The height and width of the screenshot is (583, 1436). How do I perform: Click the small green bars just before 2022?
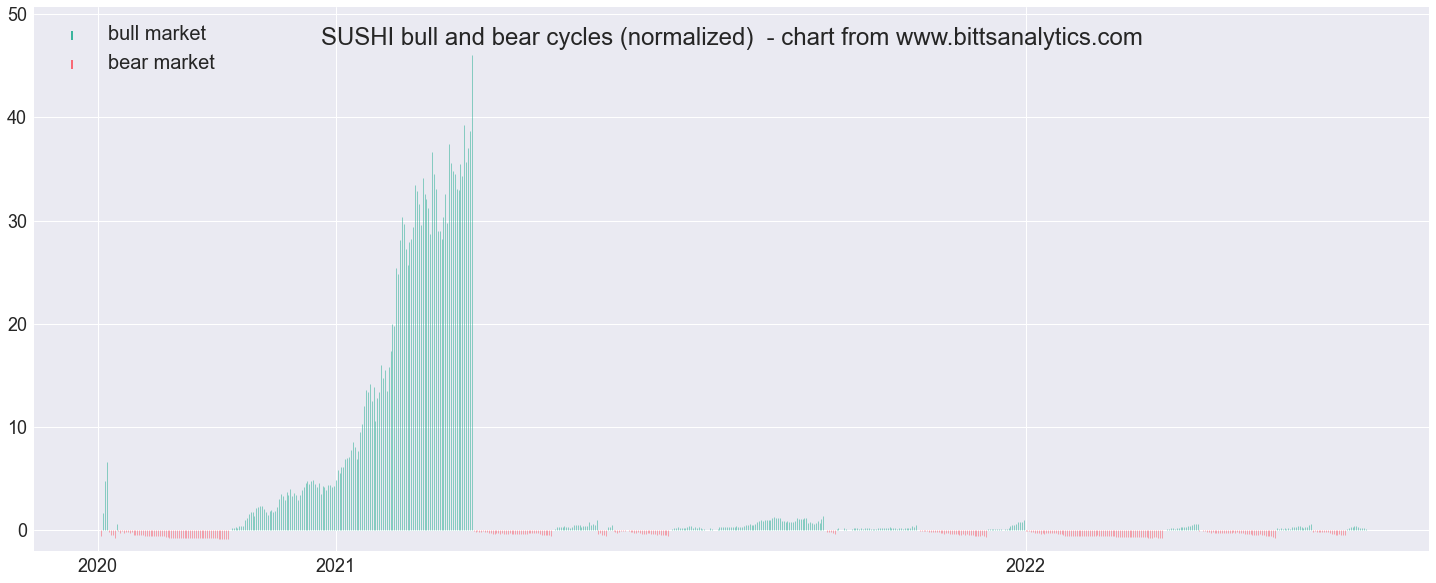pos(1018,526)
